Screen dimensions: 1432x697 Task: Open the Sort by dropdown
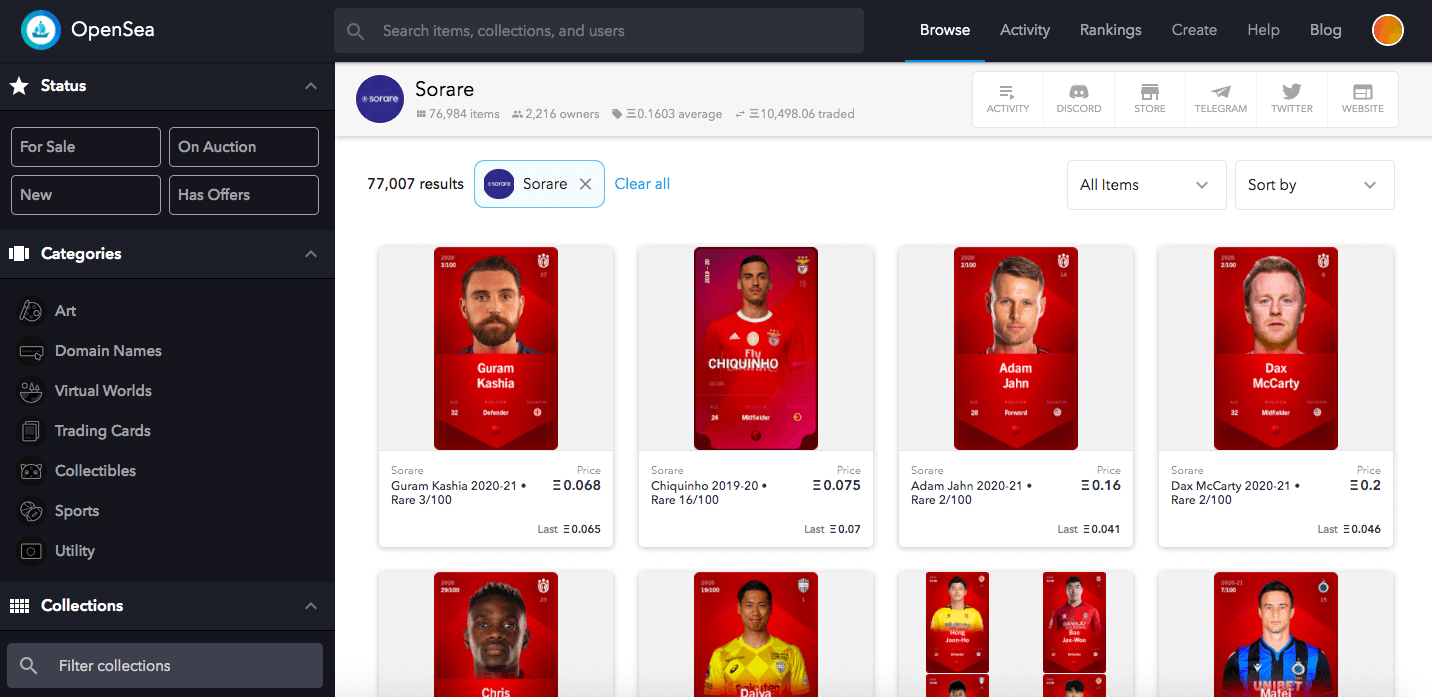1315,185
